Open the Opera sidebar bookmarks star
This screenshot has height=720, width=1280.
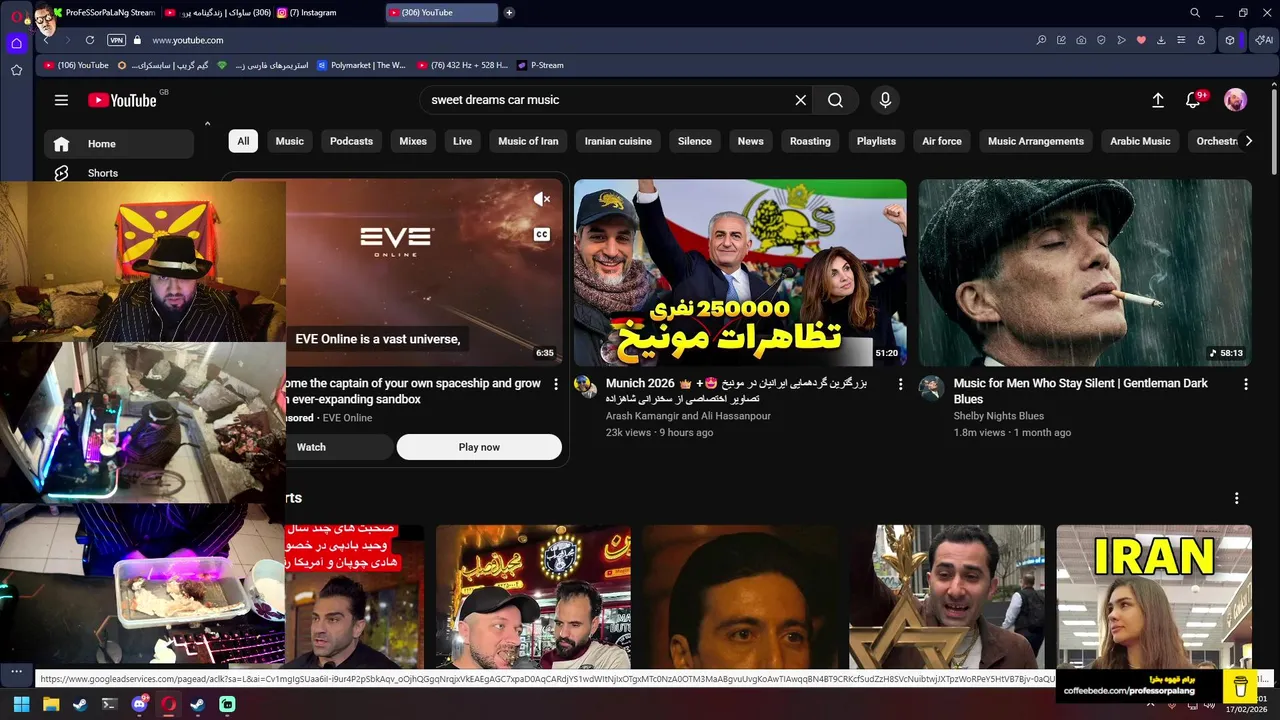click(16, 70)
